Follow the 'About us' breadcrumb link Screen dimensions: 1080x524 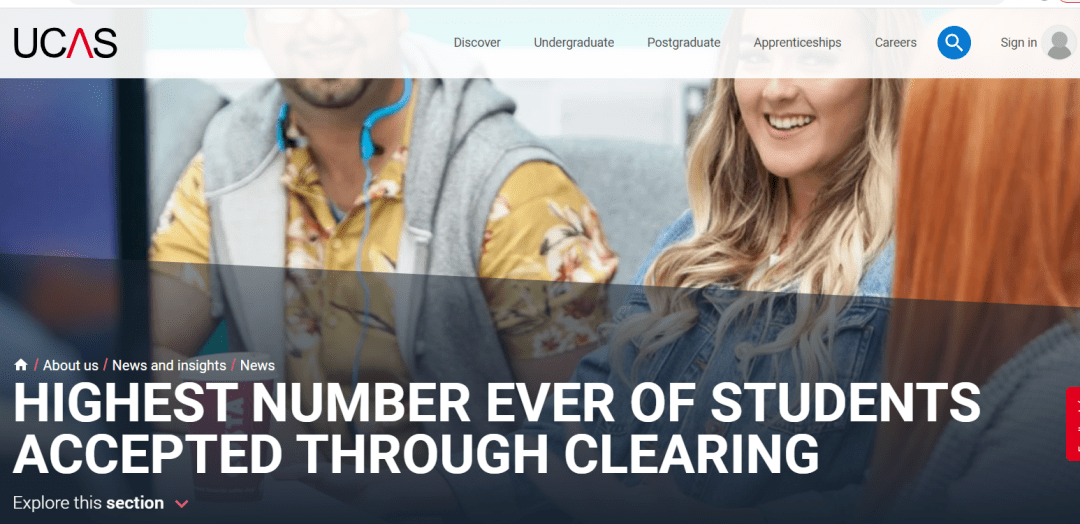pos(71,366)
